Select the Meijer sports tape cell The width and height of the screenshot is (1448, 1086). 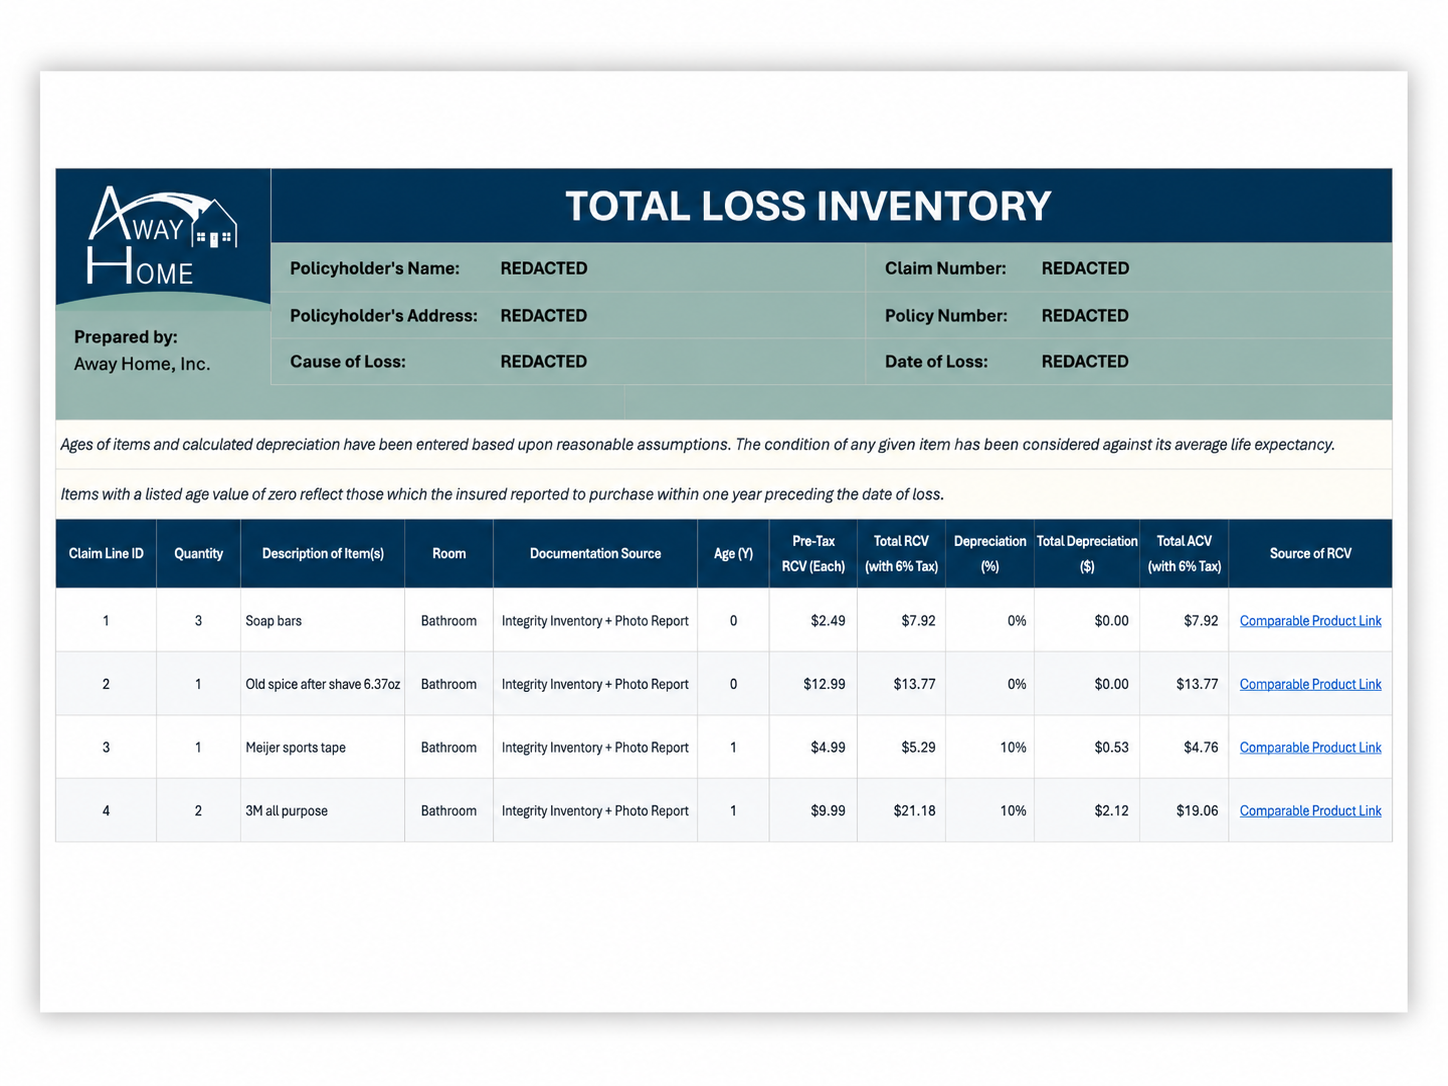pyautogui.click(x=323, y=747)
